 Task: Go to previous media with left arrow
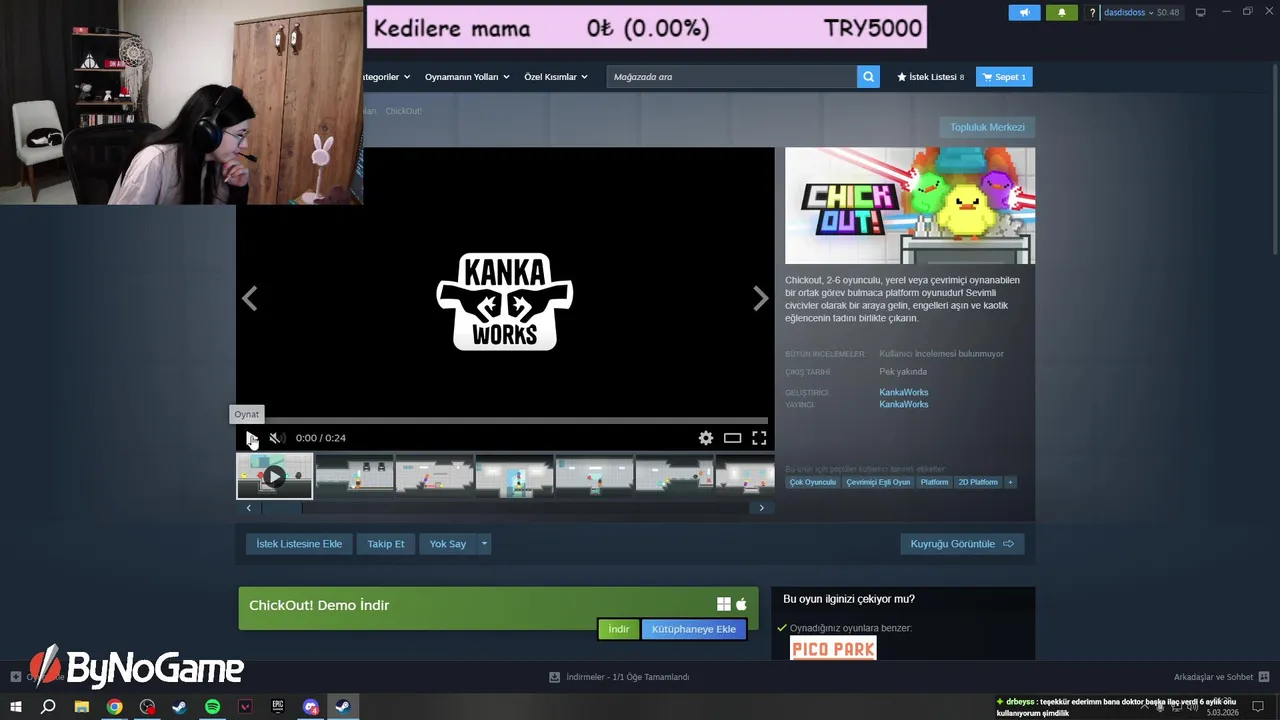pyautogui.click(x=249, y=298)
